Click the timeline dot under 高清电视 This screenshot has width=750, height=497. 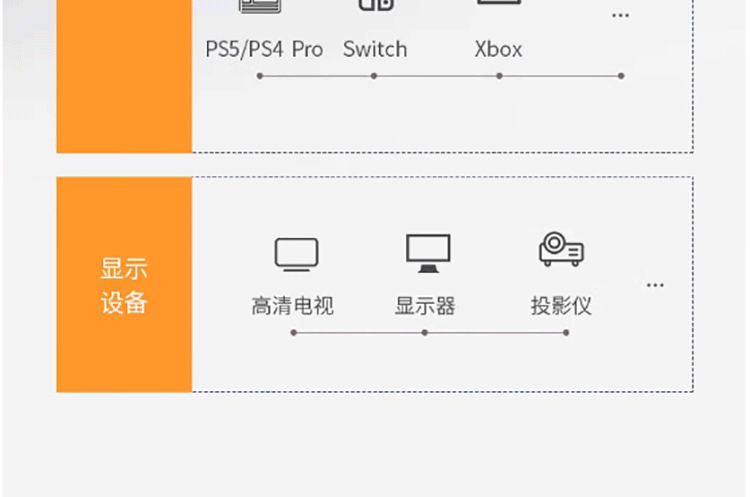coord(294,332)
